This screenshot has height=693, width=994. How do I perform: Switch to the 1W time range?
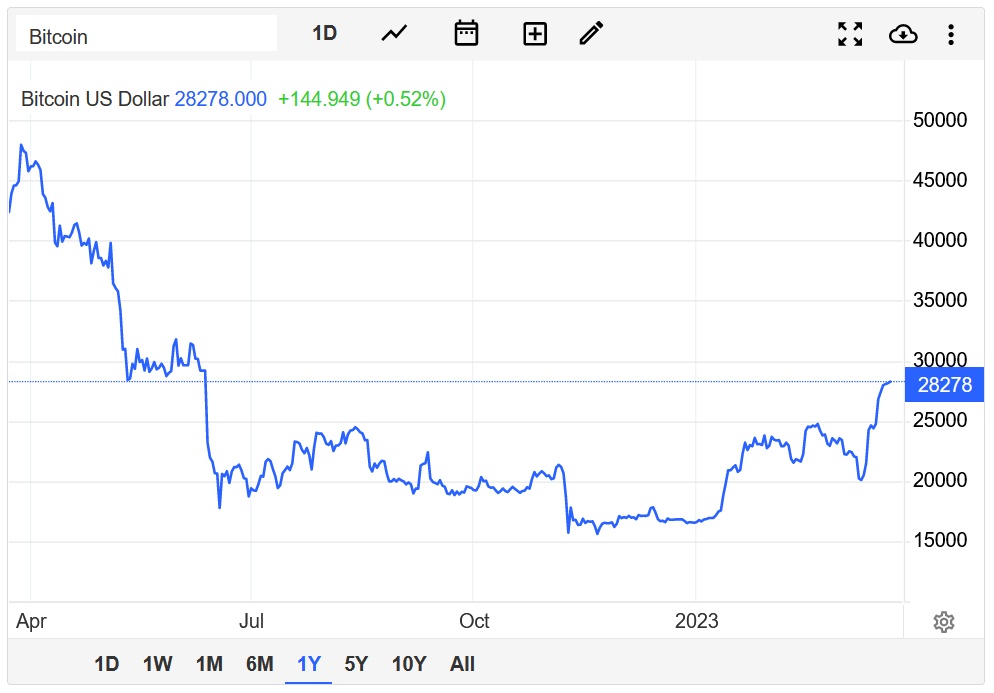pyautogui.click(x=157, y=664)
